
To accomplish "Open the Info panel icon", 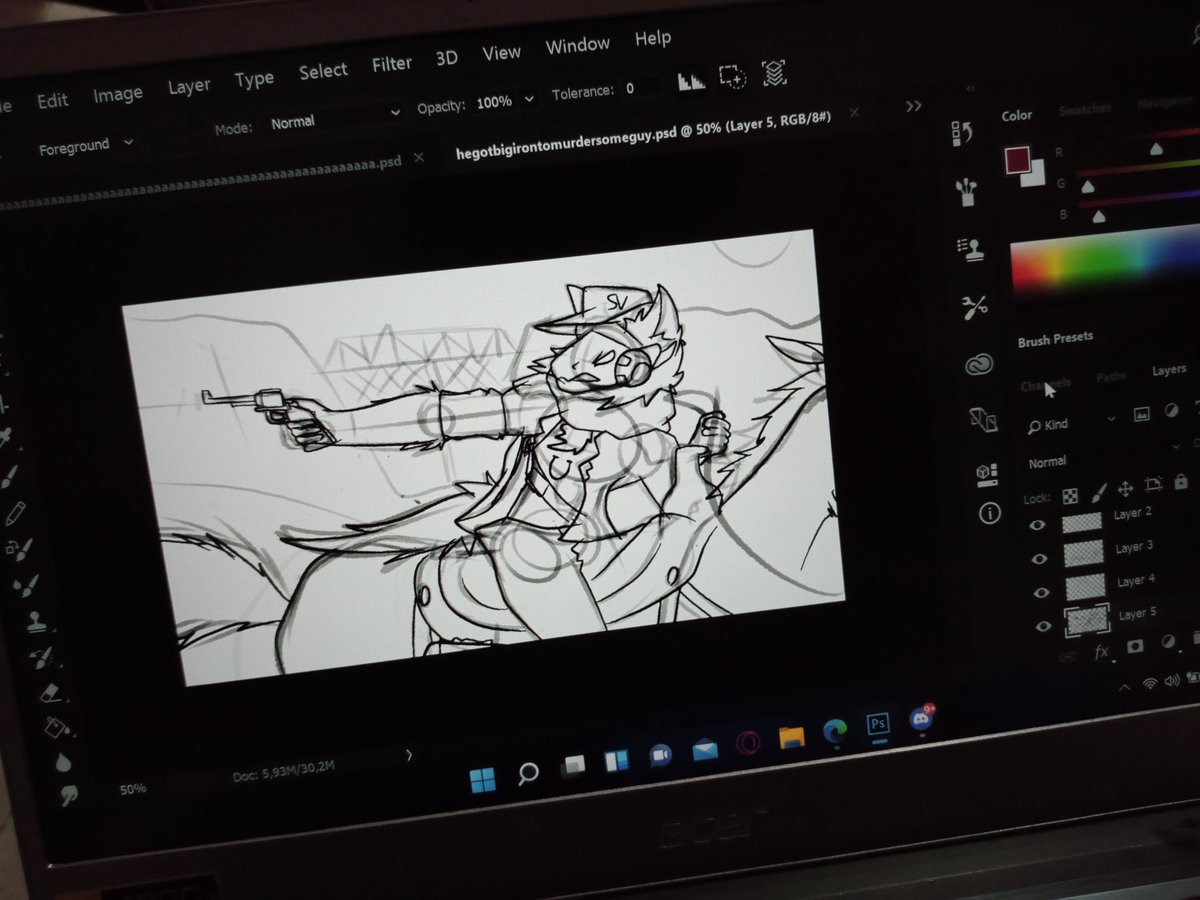I will tap(990, 514).
